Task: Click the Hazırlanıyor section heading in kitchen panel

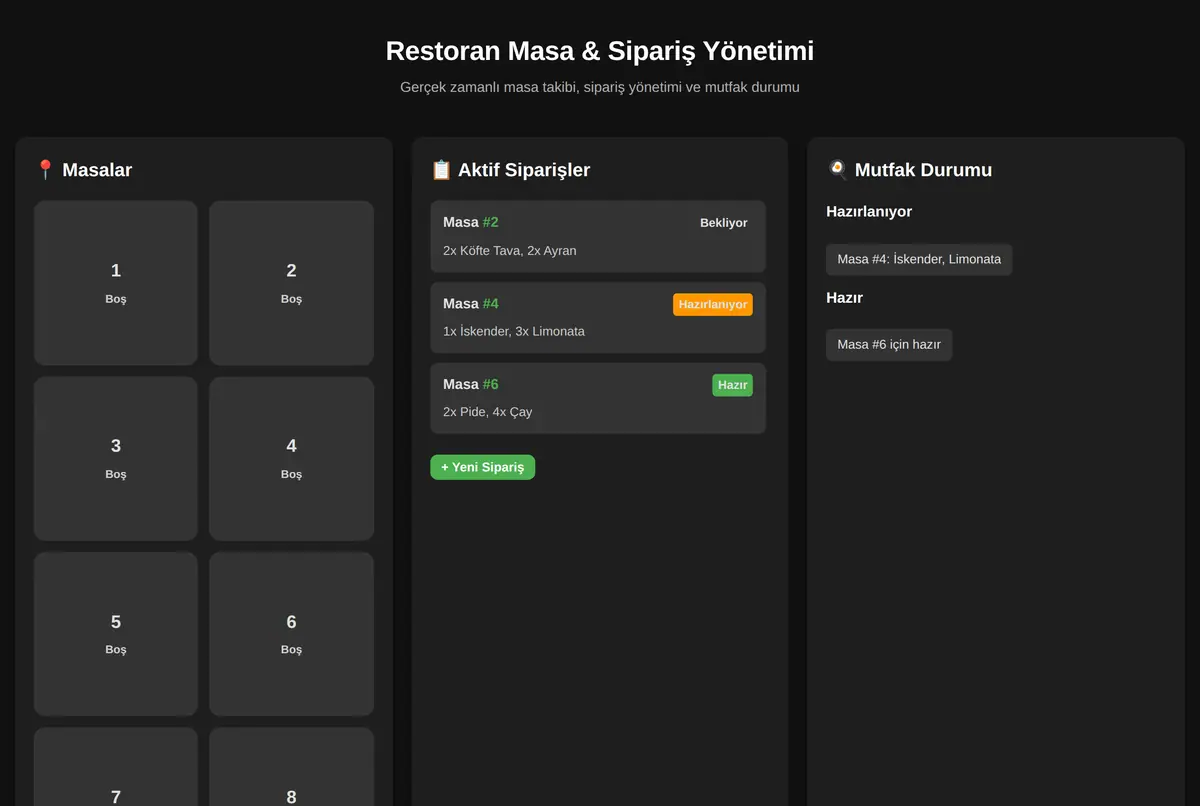Action: 869,212
